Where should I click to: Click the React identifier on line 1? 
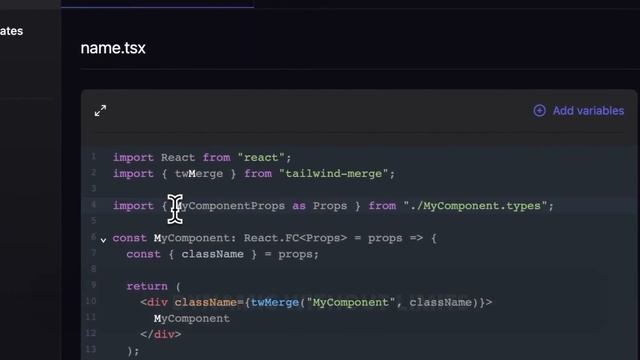pos(178,158)
